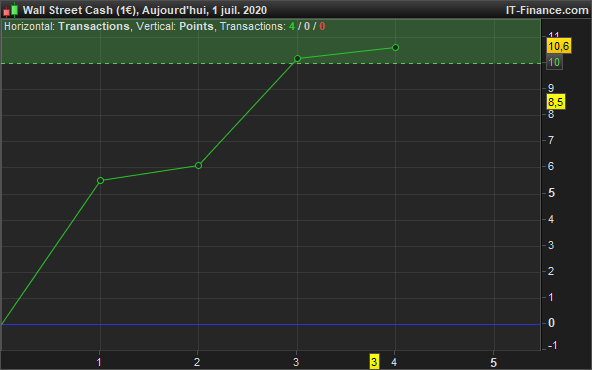Click the yellow 3 marker on horizontal axis
Viewport: 592px width, 370px height.
pos(374,362)
